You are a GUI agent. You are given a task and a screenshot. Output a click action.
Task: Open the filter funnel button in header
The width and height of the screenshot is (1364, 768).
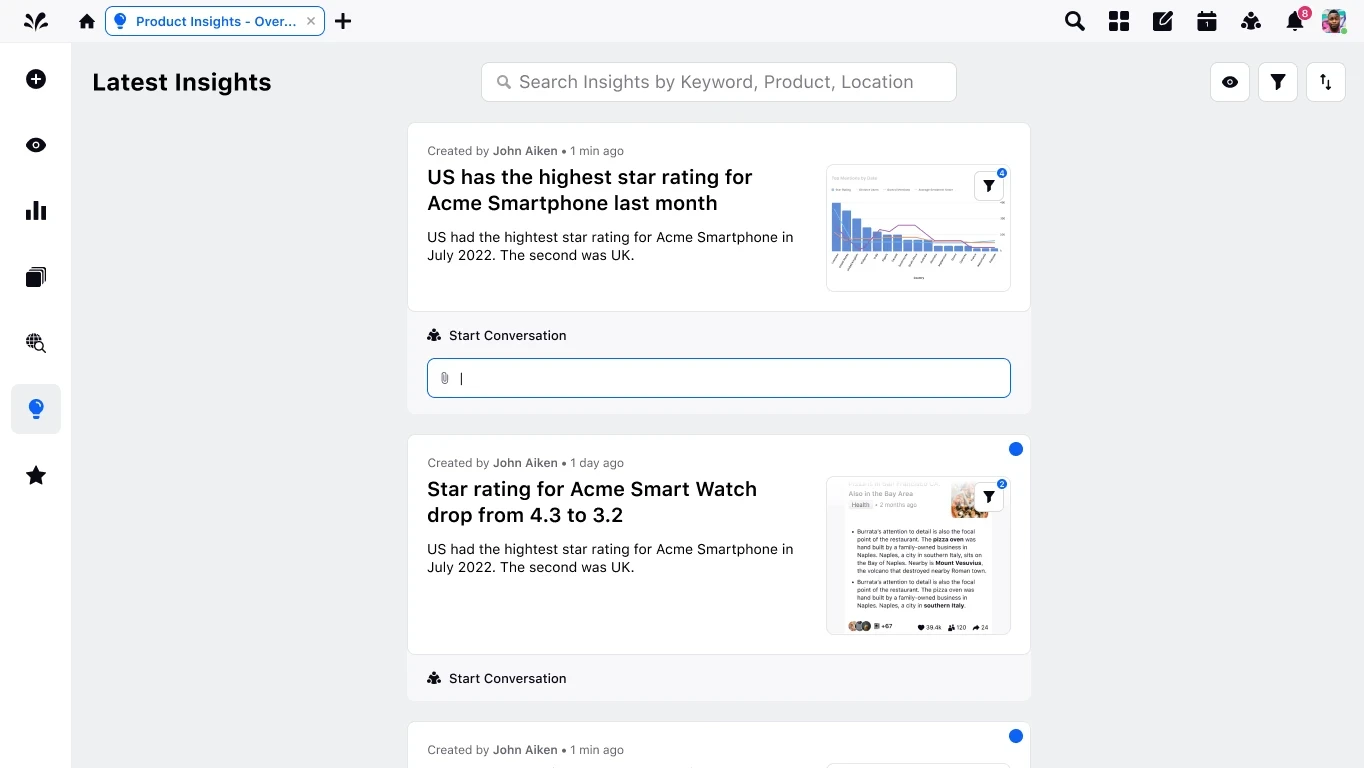[1278, 82]
